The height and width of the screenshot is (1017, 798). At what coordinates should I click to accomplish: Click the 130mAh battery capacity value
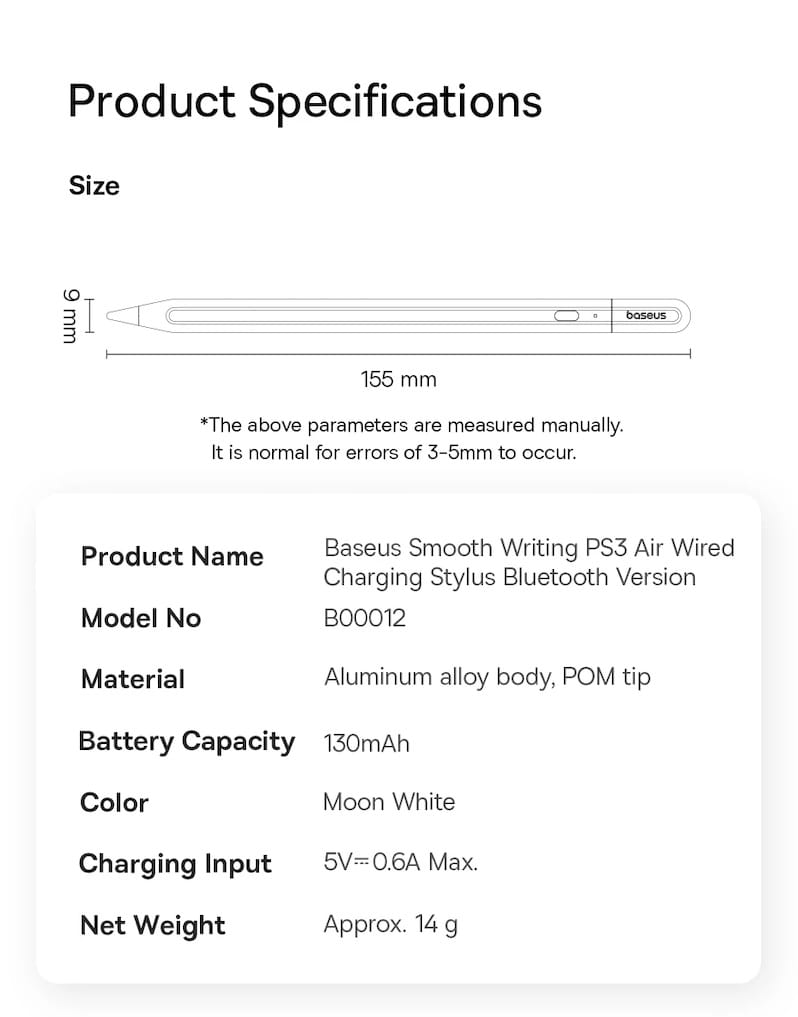(x=367, y=743)
